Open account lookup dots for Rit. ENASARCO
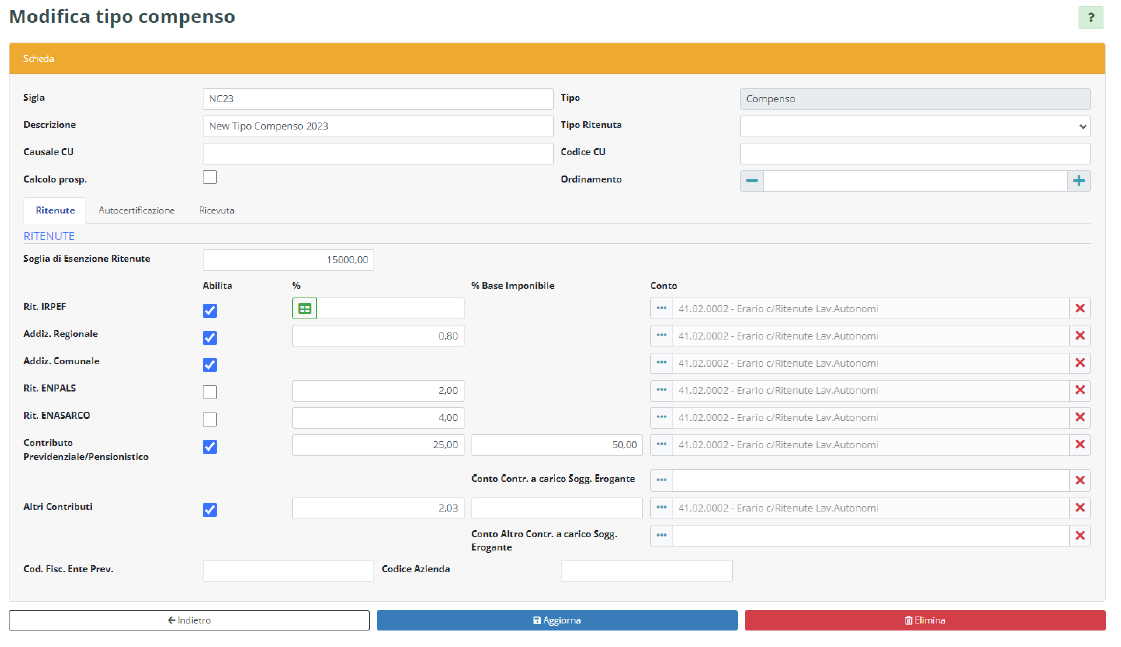Viewport: 1121px width, 647px height. (661, 418)
